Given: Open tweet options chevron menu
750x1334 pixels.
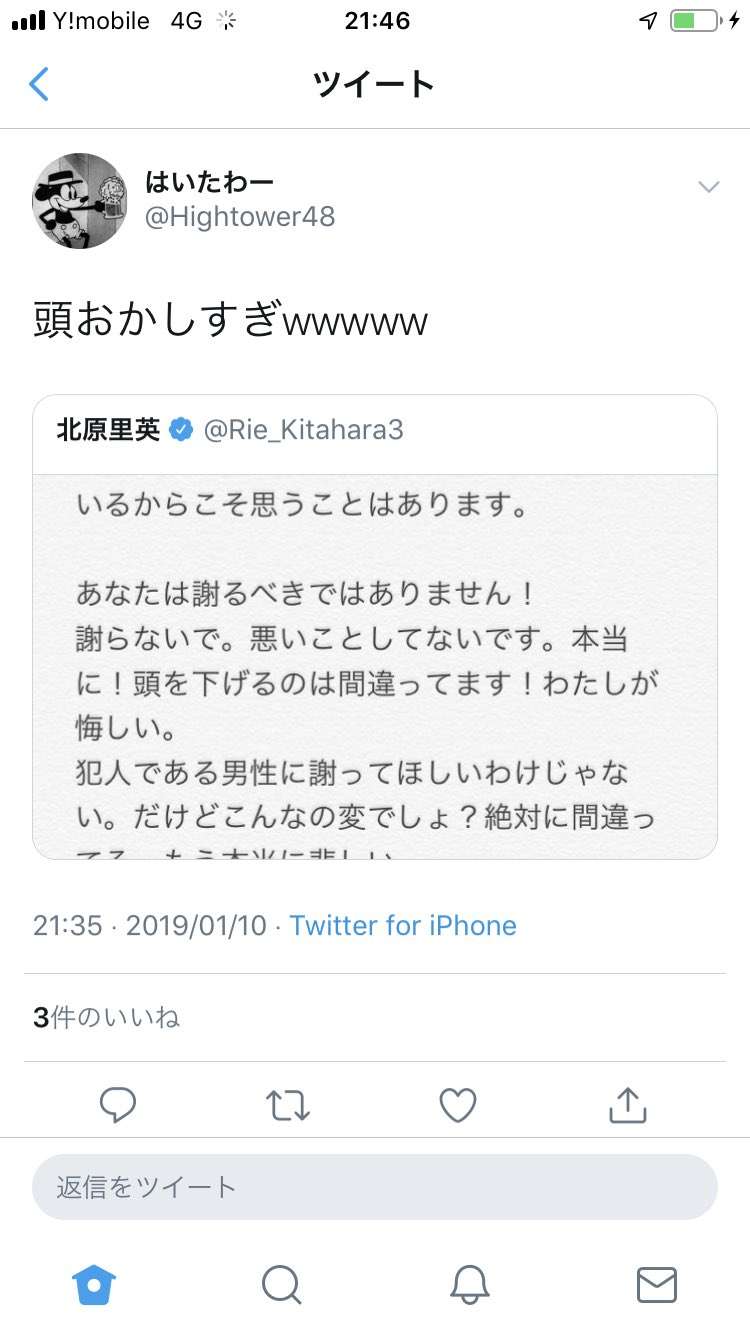Looking at the screenshot, I should [x=708, y=187].
